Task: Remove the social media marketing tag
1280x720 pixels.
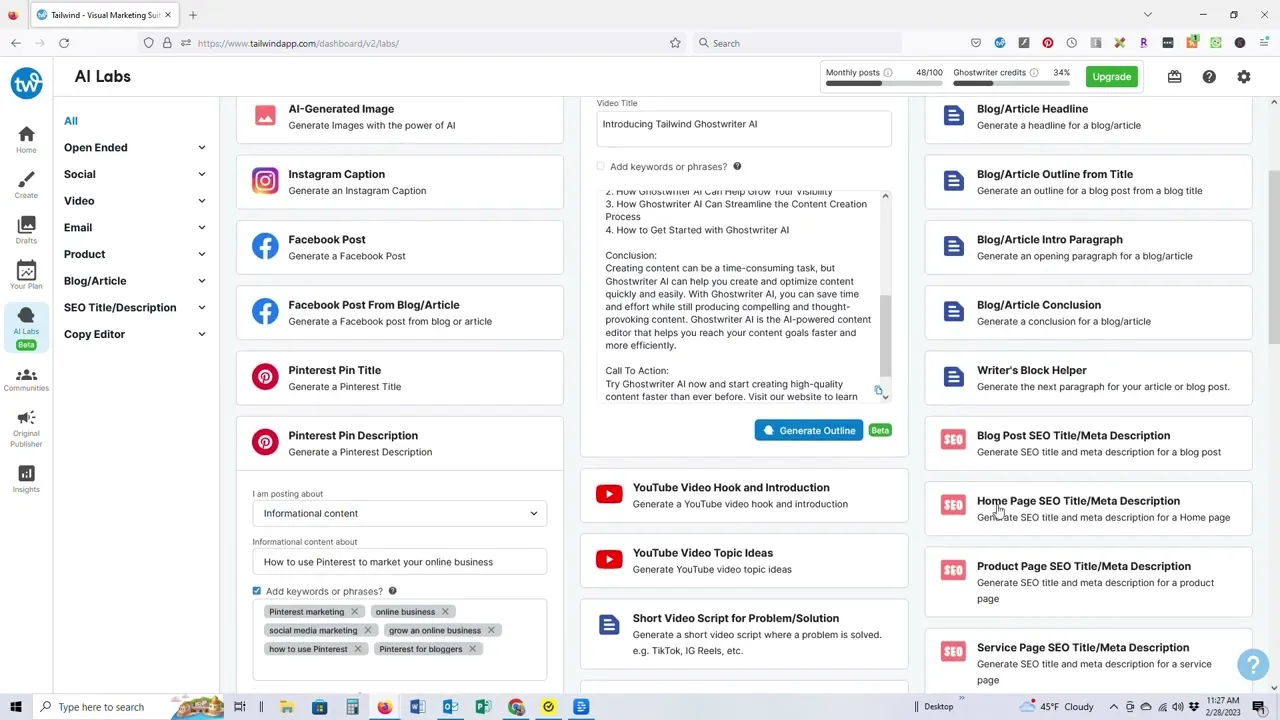Action: click(367, 630)
